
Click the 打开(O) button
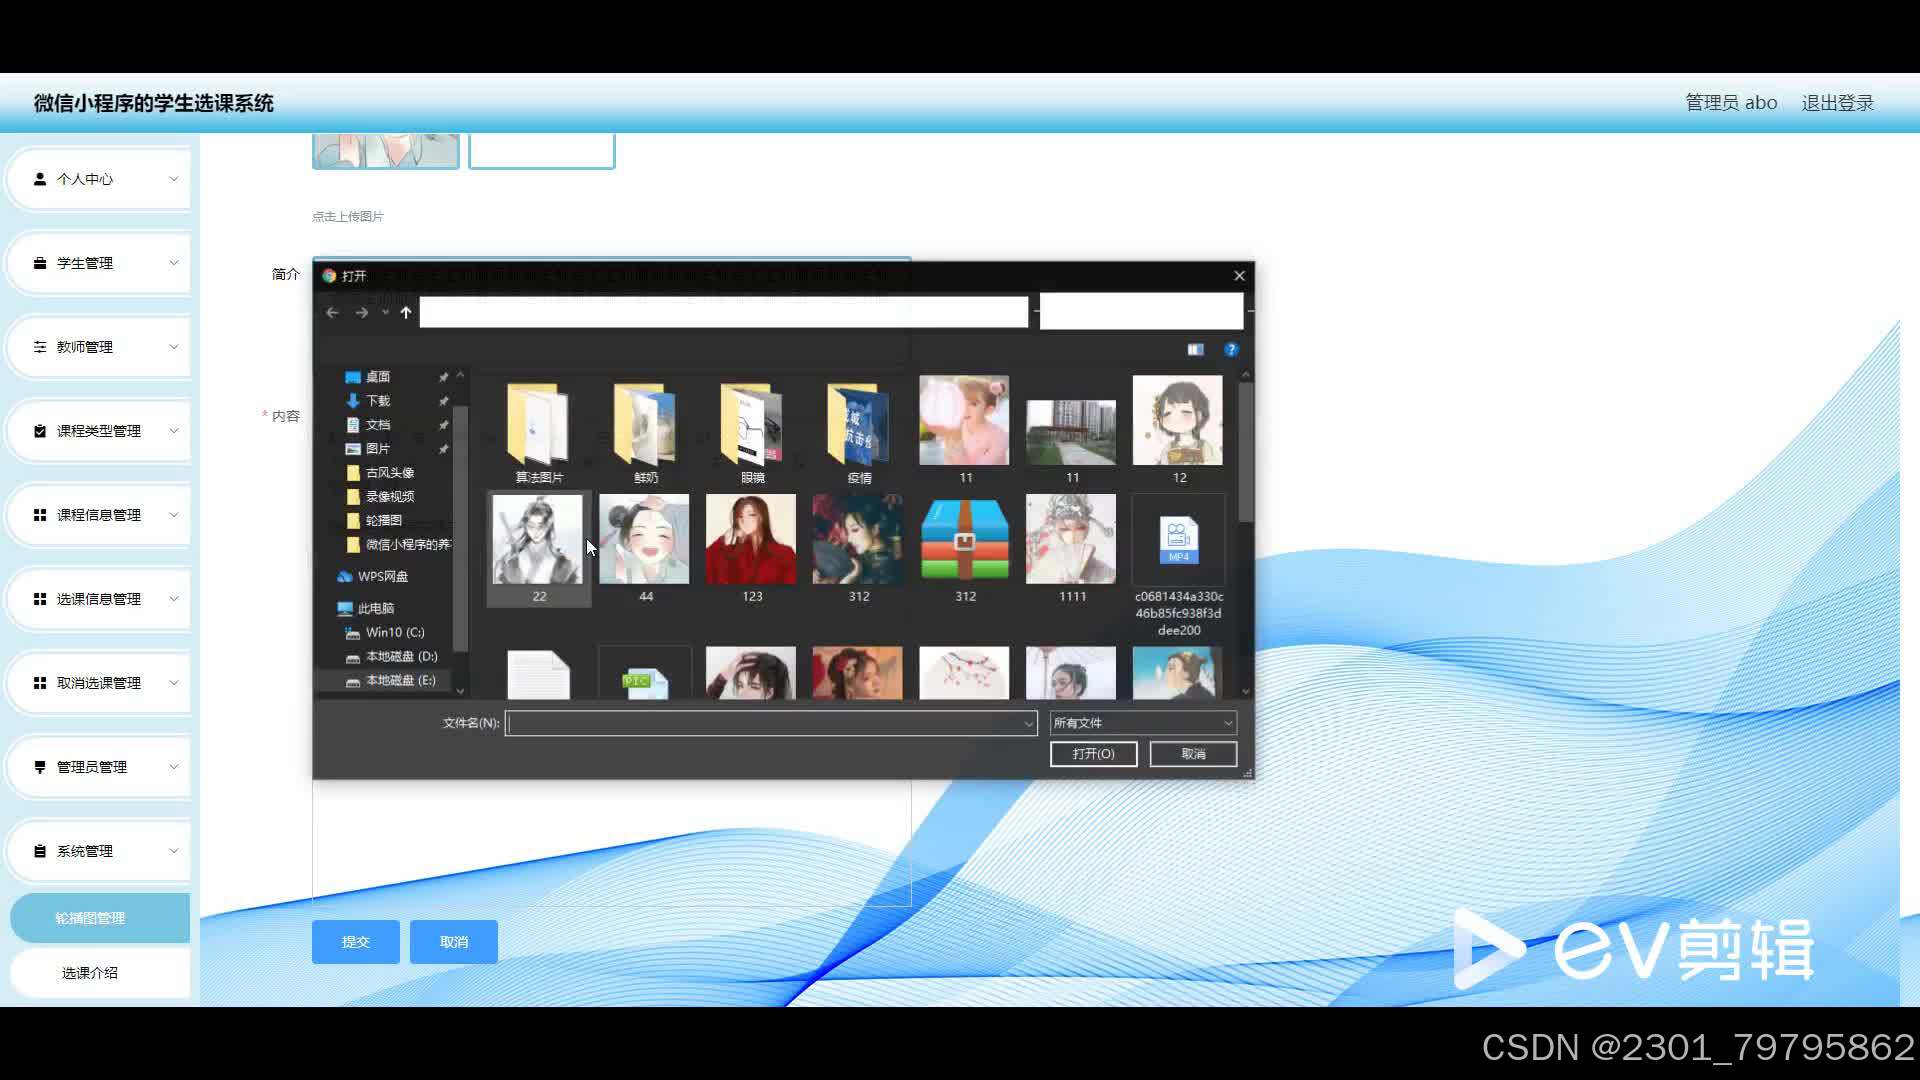(1093, 754)
